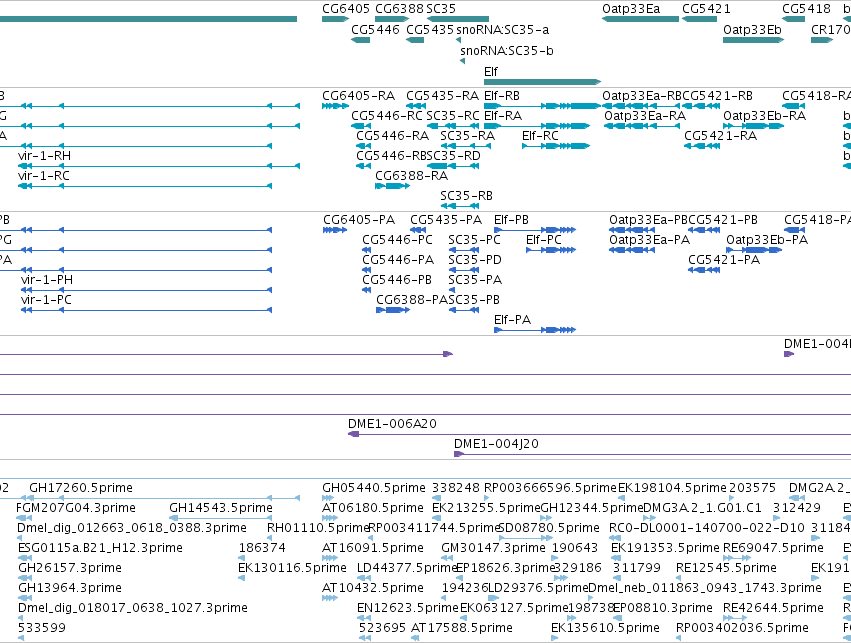Click EST GH13964.3prime

(70, 588)
